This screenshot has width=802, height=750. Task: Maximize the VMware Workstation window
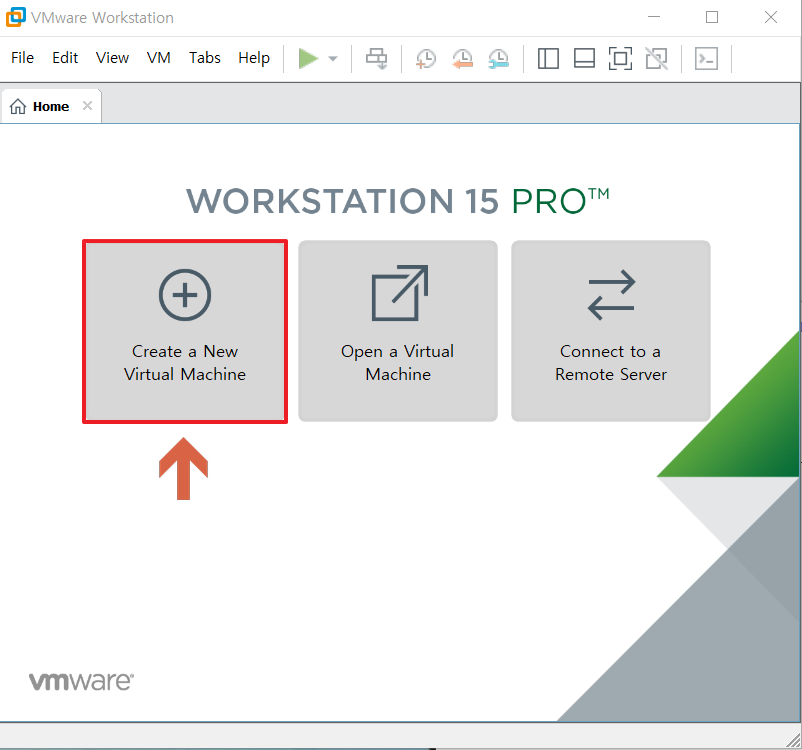click(x=712, y=17)
